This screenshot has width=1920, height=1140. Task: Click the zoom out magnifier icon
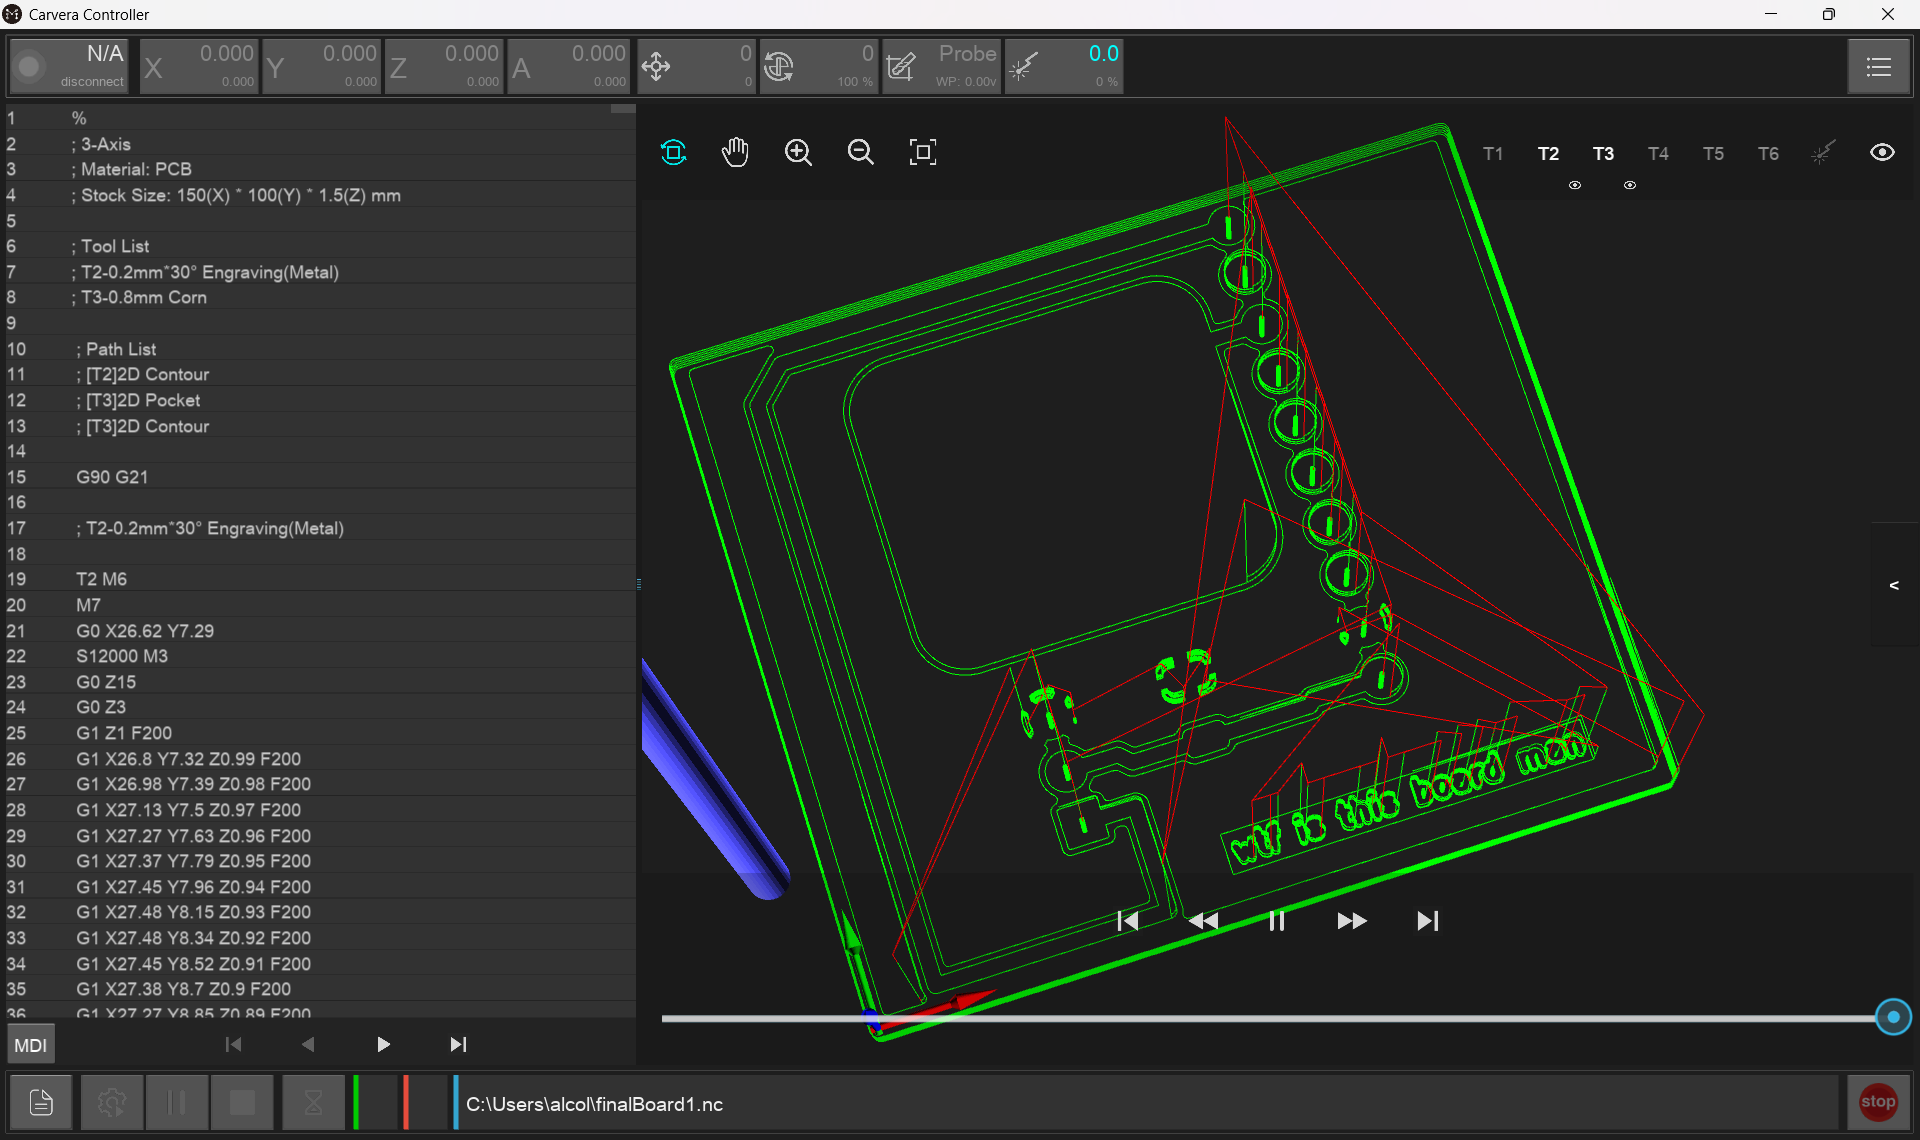pos(860,152)
